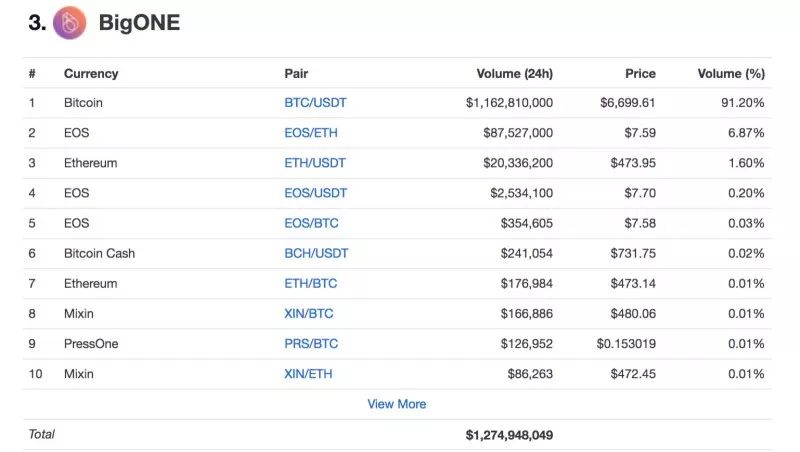This screenshot has height=452, width=800.
Task: Open the BCH/USDT pair link
Action: 316,253
